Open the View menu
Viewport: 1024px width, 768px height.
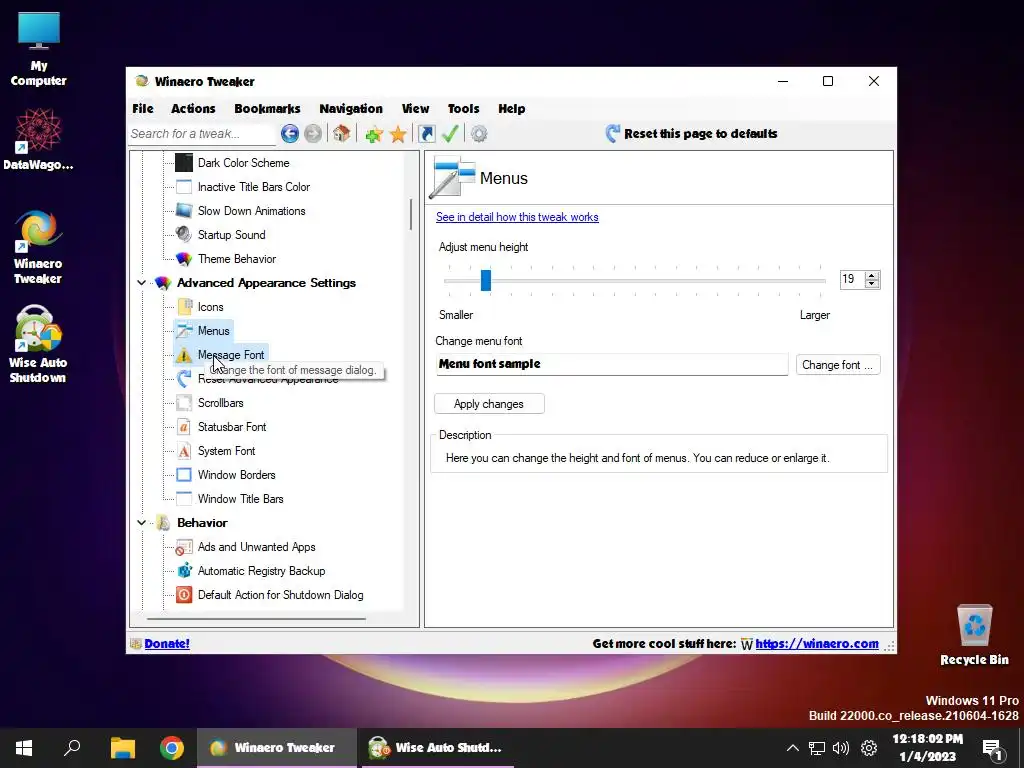[415, 108]
